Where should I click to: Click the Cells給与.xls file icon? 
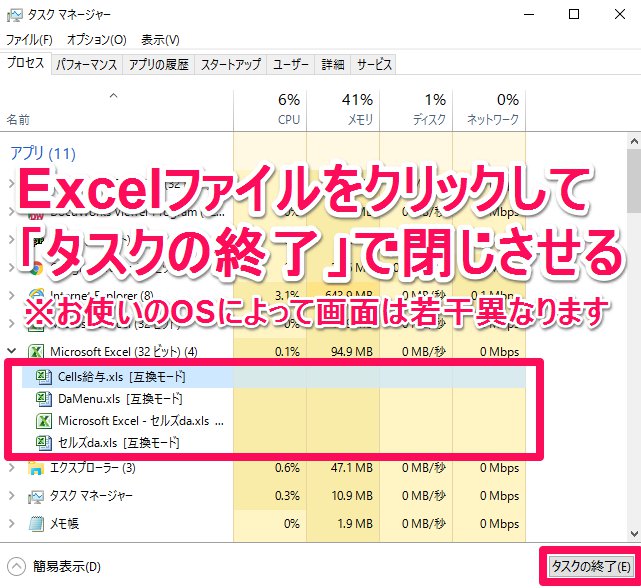point(43,377)
